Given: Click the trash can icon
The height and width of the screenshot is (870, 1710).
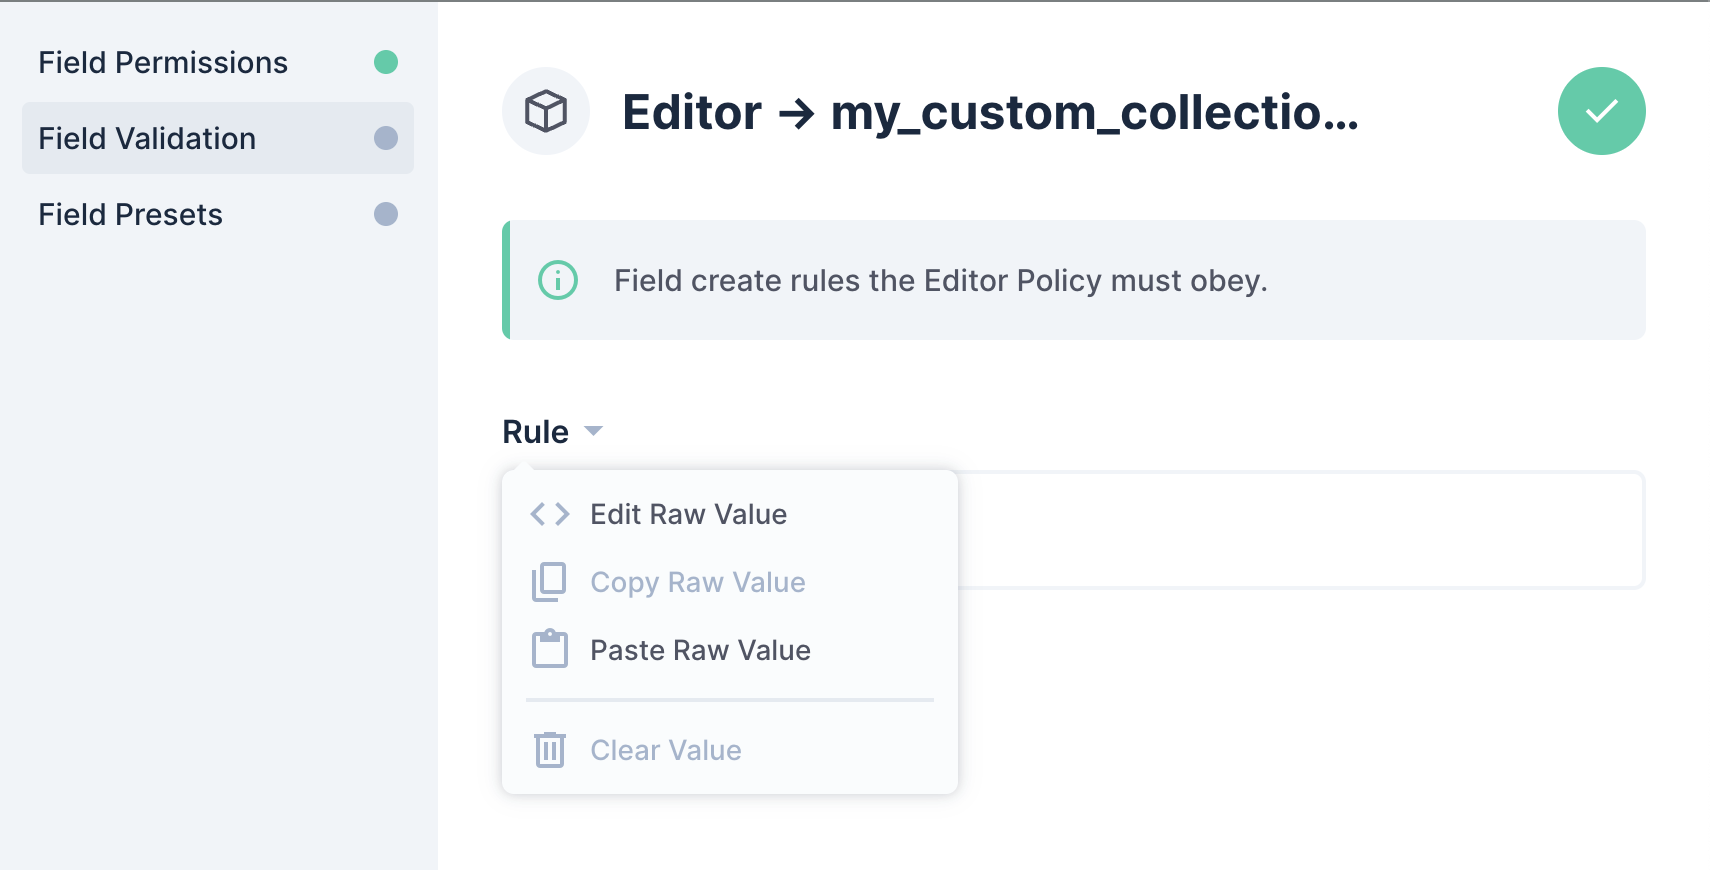Looking at the screenshot, I should click(x=550, y=750).
